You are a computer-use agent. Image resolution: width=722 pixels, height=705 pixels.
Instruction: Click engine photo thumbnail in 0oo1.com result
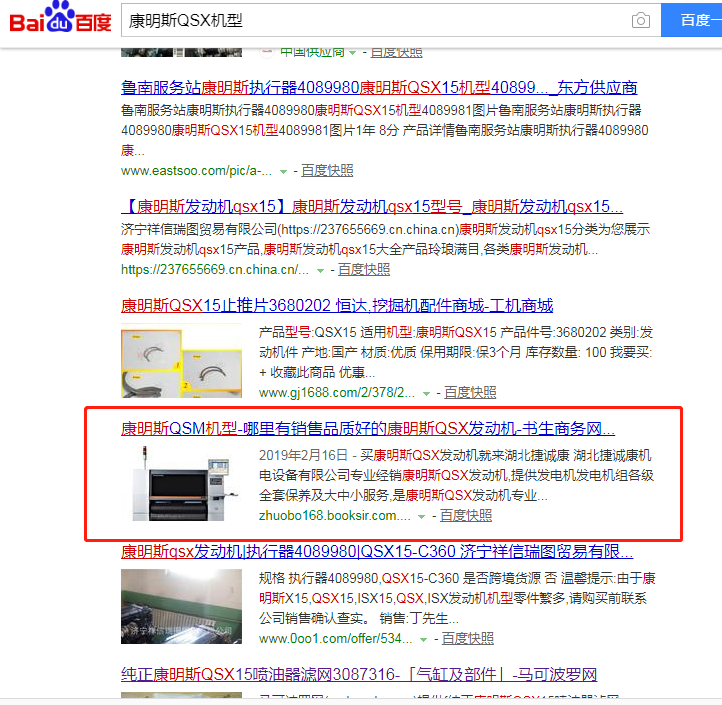click(181, 606)
